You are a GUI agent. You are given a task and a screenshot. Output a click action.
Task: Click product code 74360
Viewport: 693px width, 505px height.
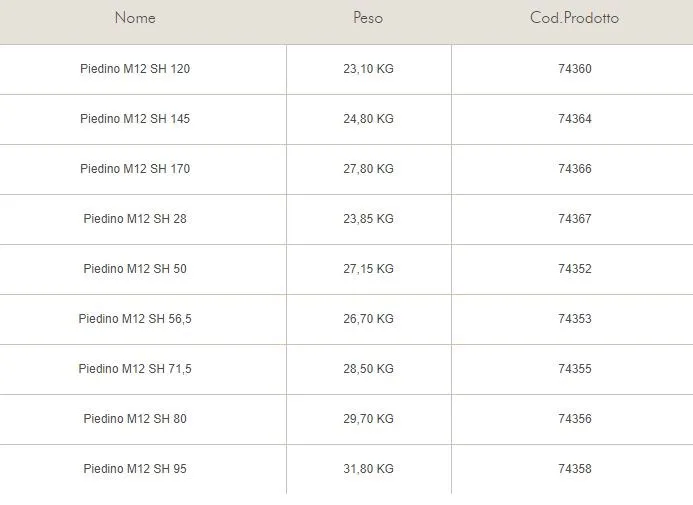[575, 69]
